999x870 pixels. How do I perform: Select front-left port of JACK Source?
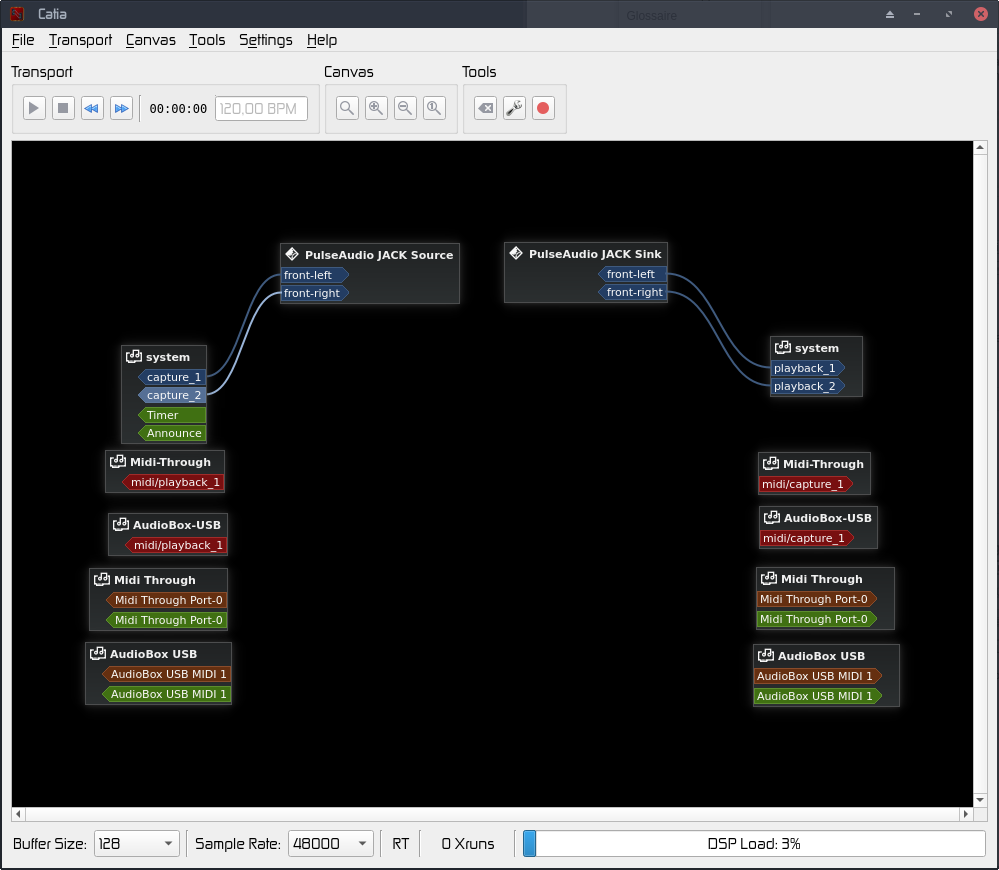315,275
